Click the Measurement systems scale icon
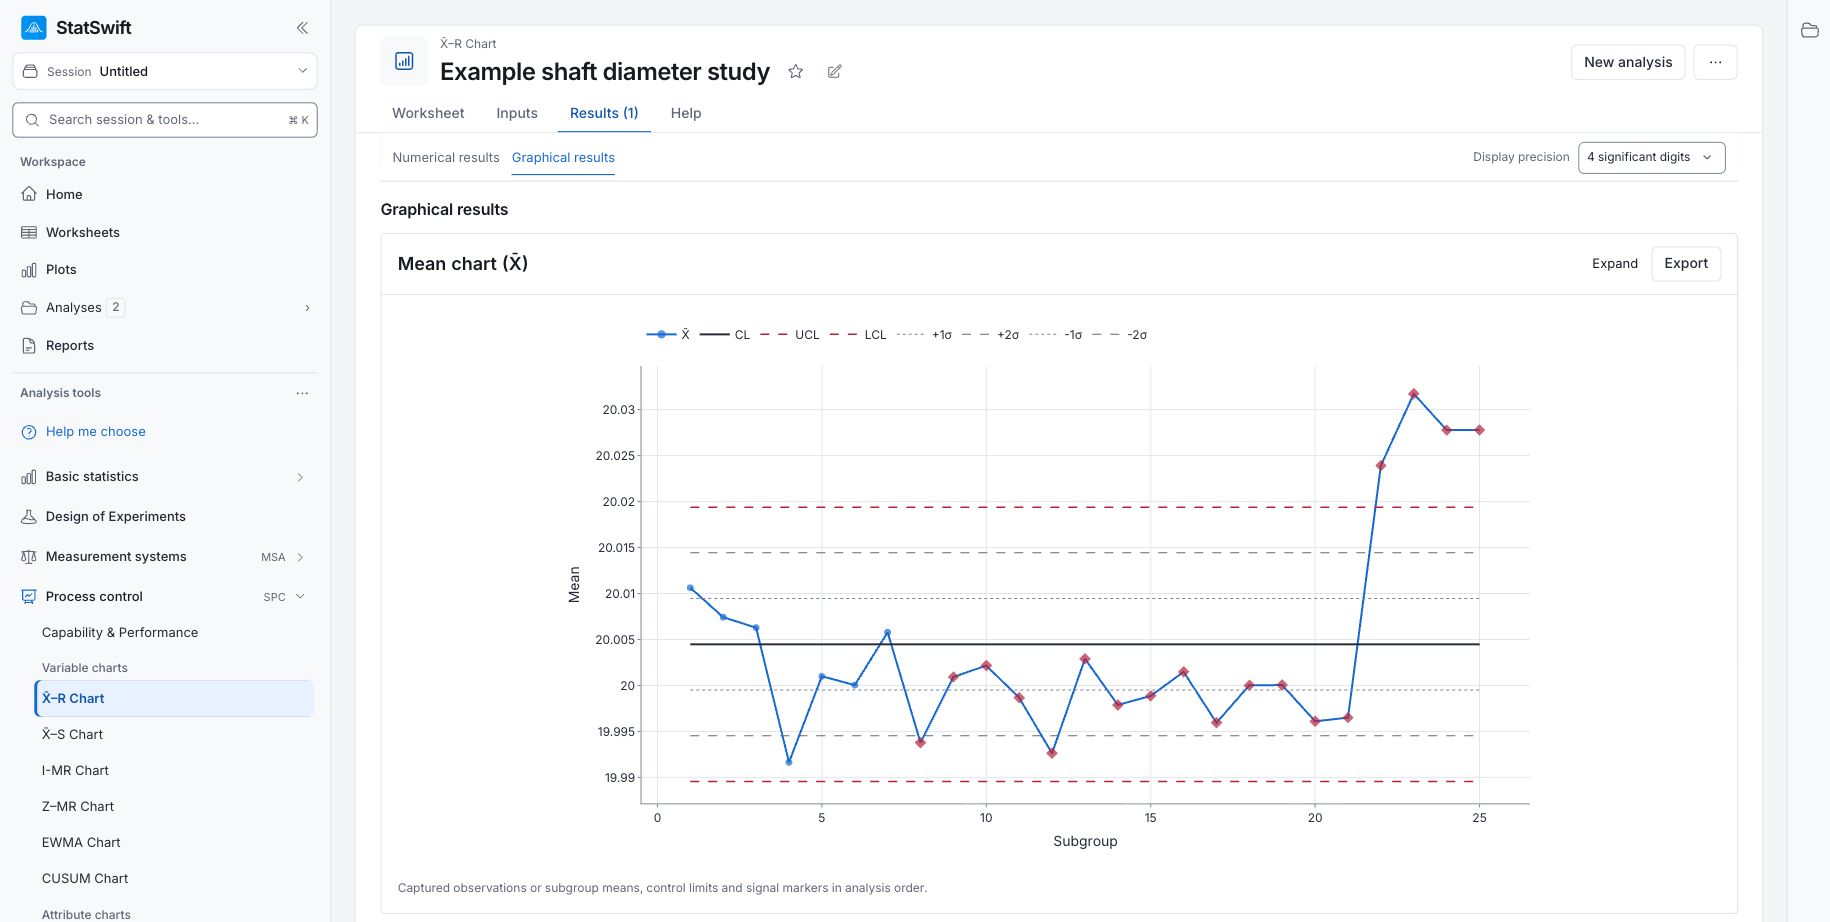Screen dimensions: 1830x922 (29, 557)
